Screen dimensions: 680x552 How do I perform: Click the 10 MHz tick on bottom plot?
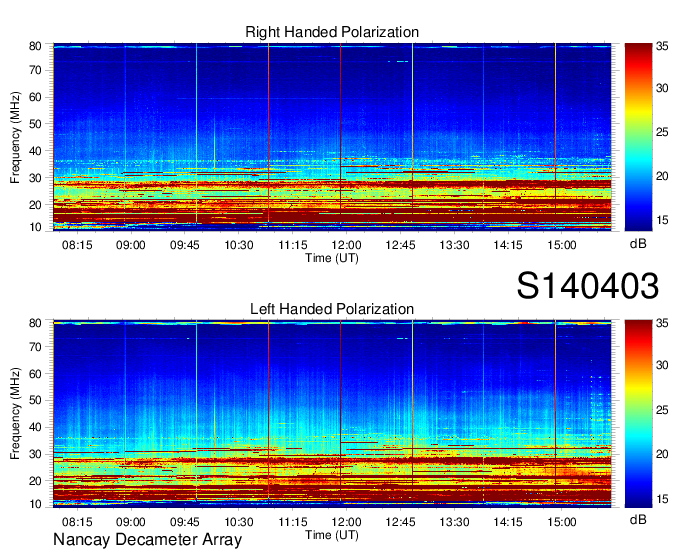point(35,504)
